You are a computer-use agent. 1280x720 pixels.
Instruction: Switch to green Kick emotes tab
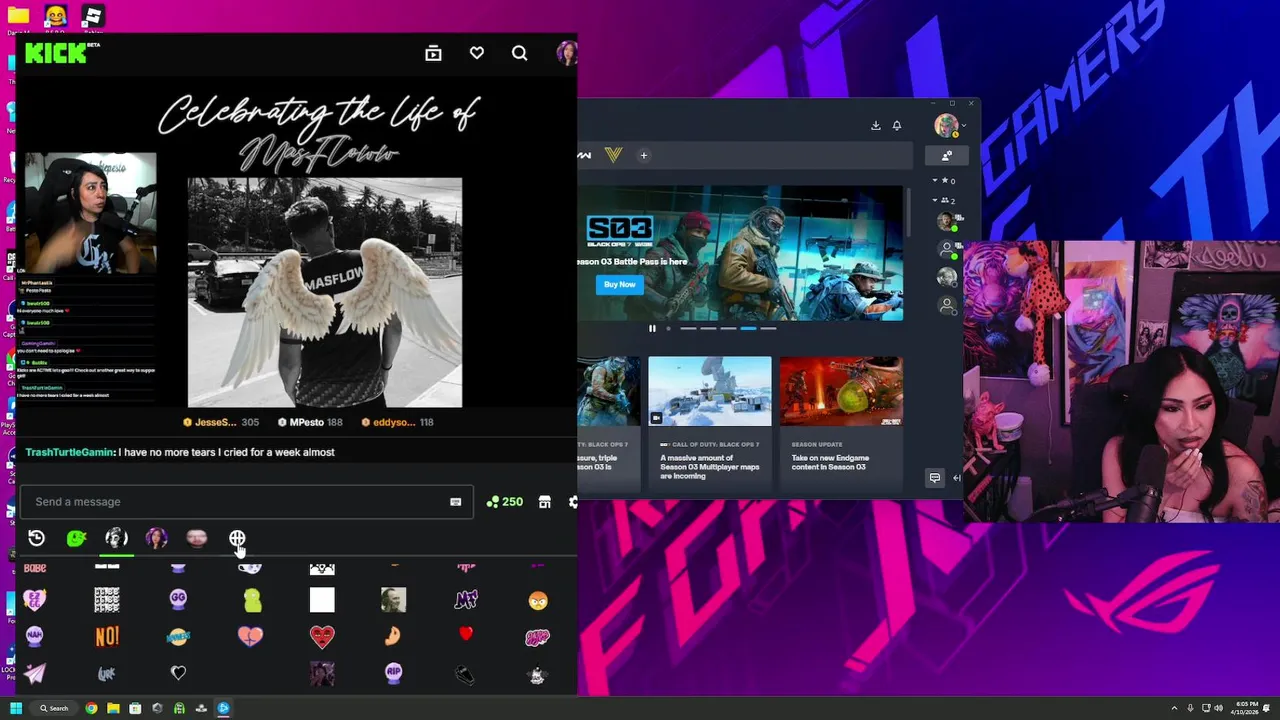[x=76, y=538]
